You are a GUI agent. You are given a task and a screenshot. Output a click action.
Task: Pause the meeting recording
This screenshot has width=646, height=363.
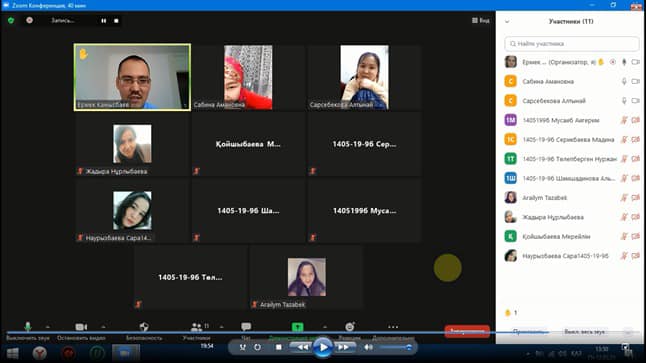pos(103,21)
